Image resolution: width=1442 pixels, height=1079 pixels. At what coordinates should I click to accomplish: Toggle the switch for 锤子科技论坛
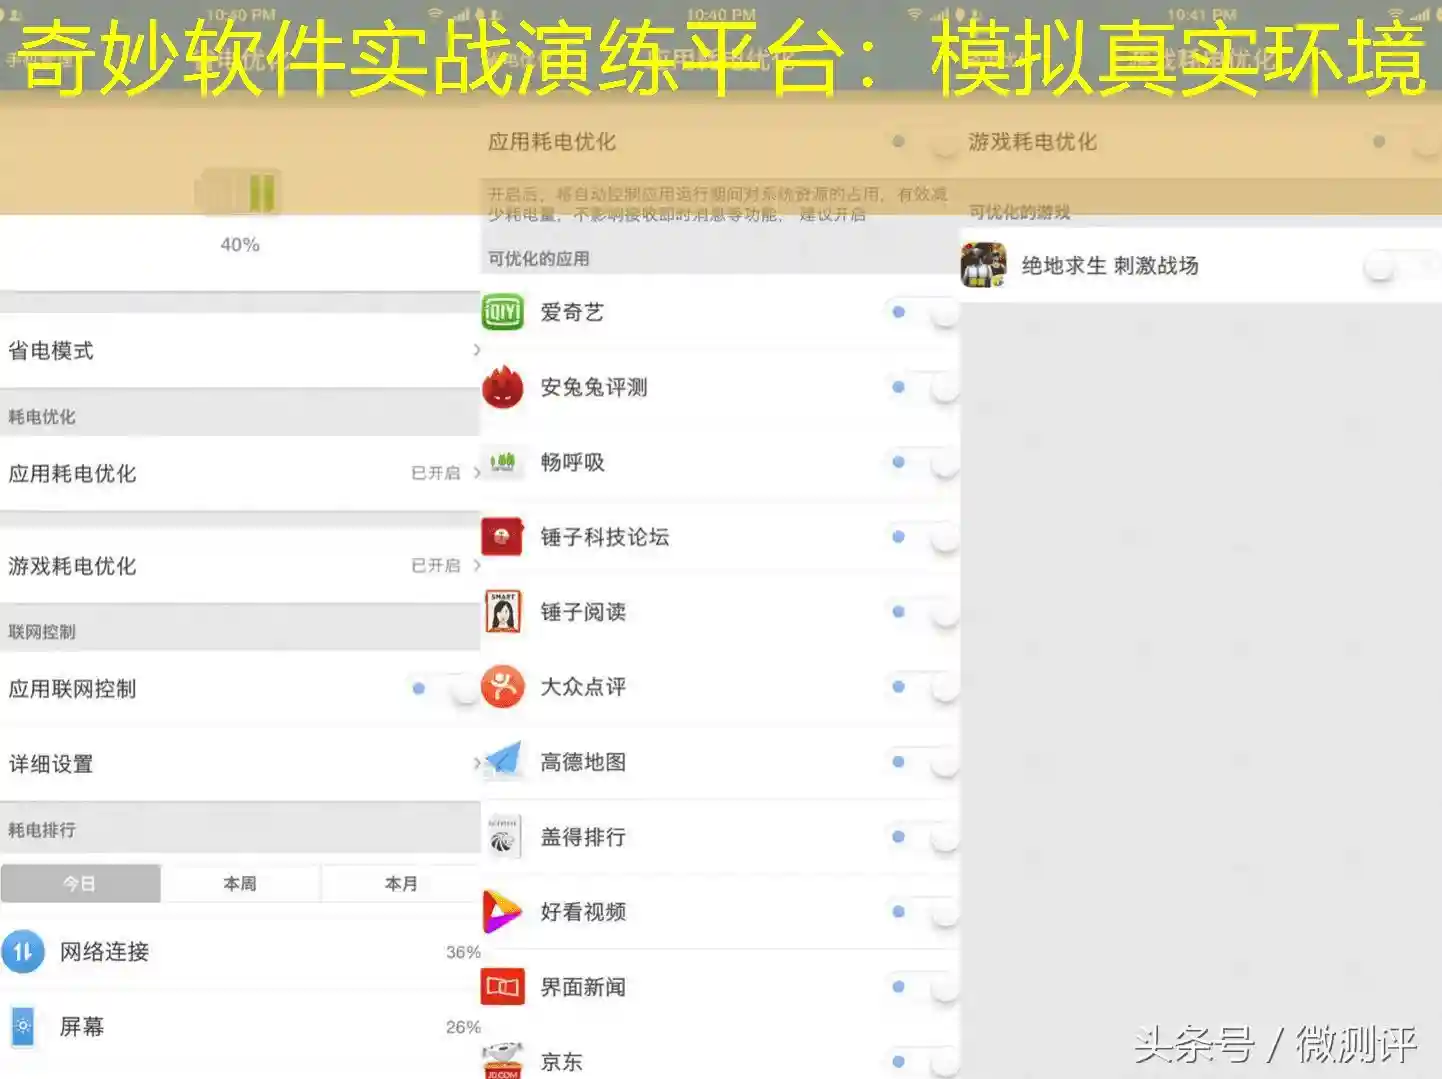coord(925,538)
